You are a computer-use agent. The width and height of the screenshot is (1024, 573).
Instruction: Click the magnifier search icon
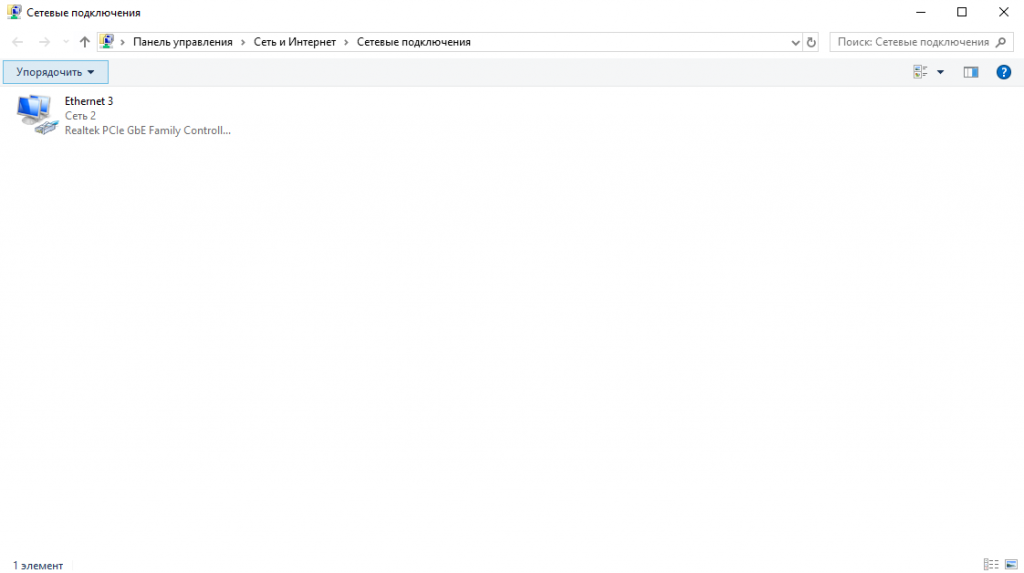click(x=1001, y=42)
